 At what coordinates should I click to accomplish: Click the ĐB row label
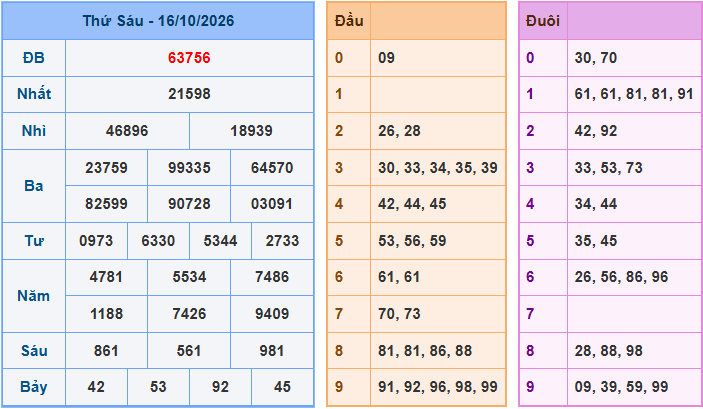tap(34, 58)
